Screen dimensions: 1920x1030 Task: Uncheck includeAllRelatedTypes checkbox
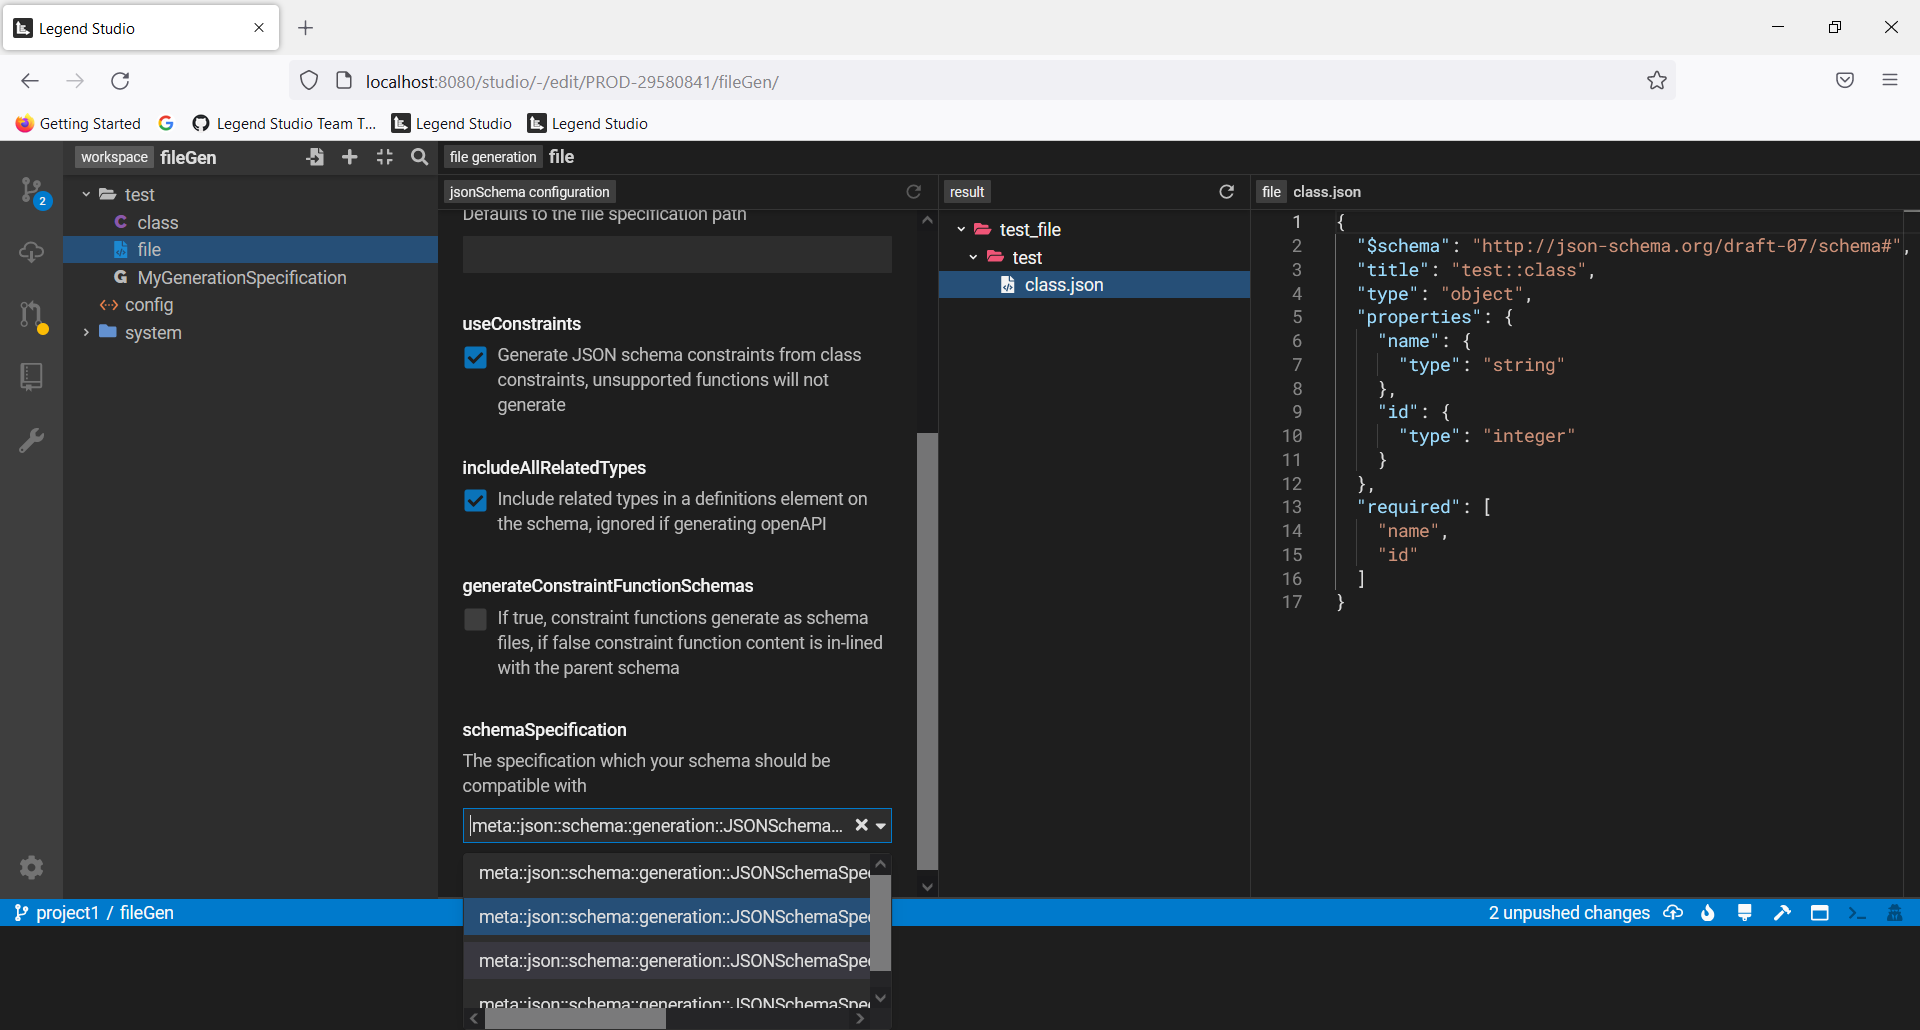(476, 500)
